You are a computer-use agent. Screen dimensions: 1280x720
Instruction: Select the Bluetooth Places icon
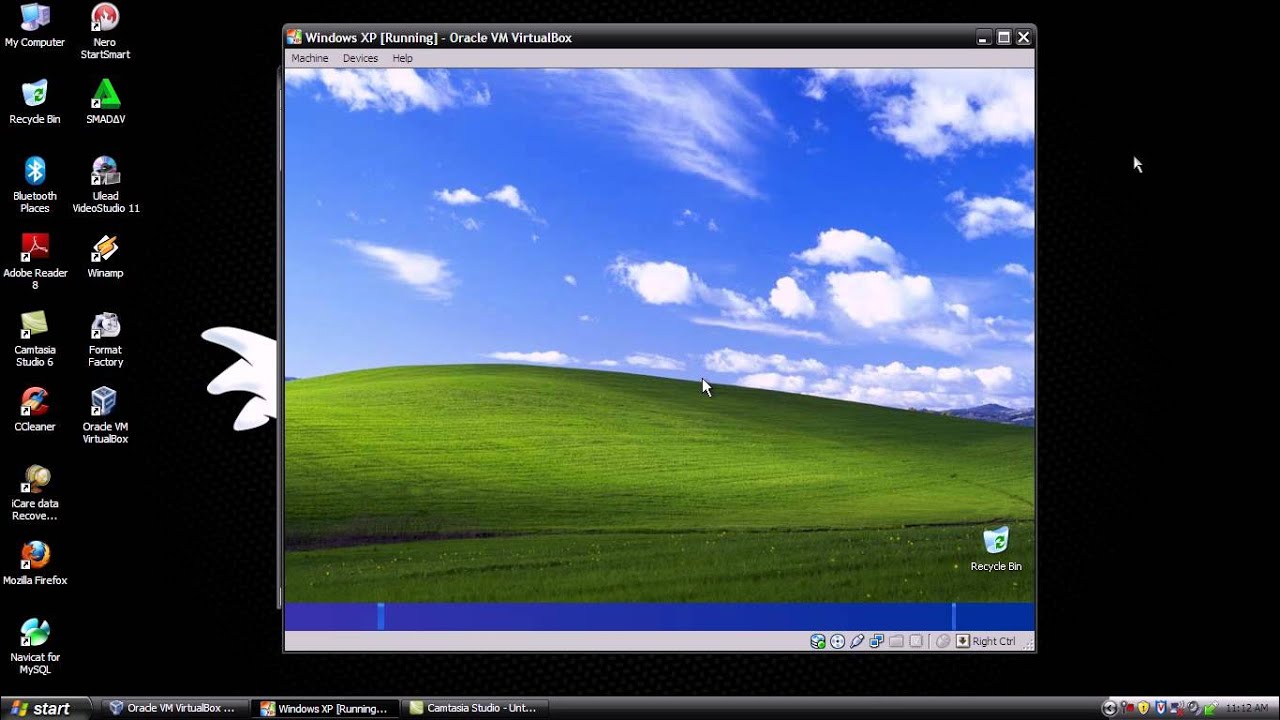35,185
